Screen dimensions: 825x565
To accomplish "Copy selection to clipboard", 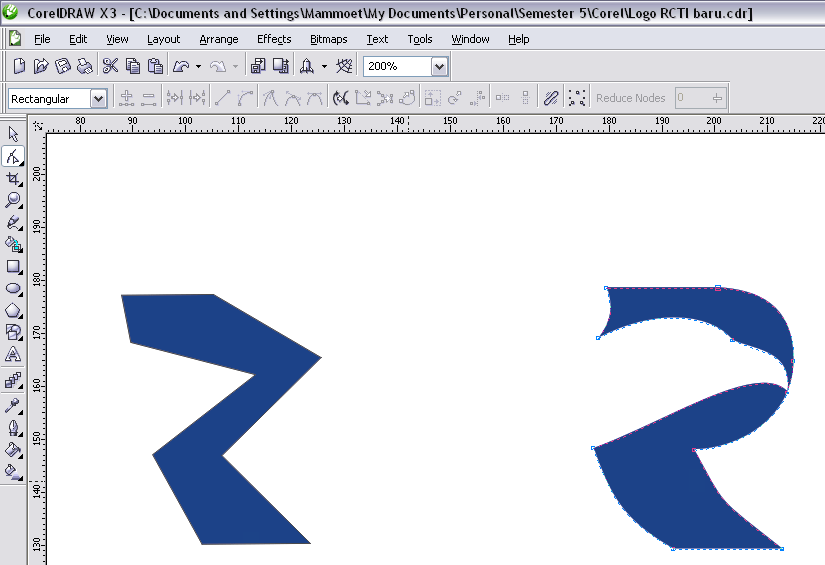I will pyautogui.click(x=133, y=66).
